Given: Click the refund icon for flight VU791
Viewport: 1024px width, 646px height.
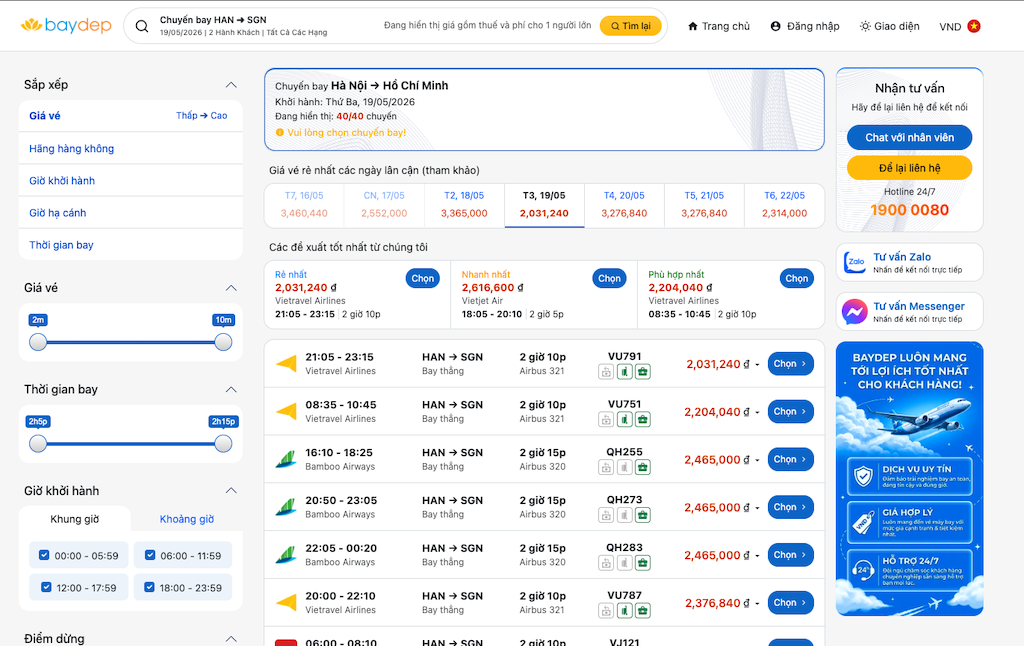Looking at the screenshot, I should (606, 372).
